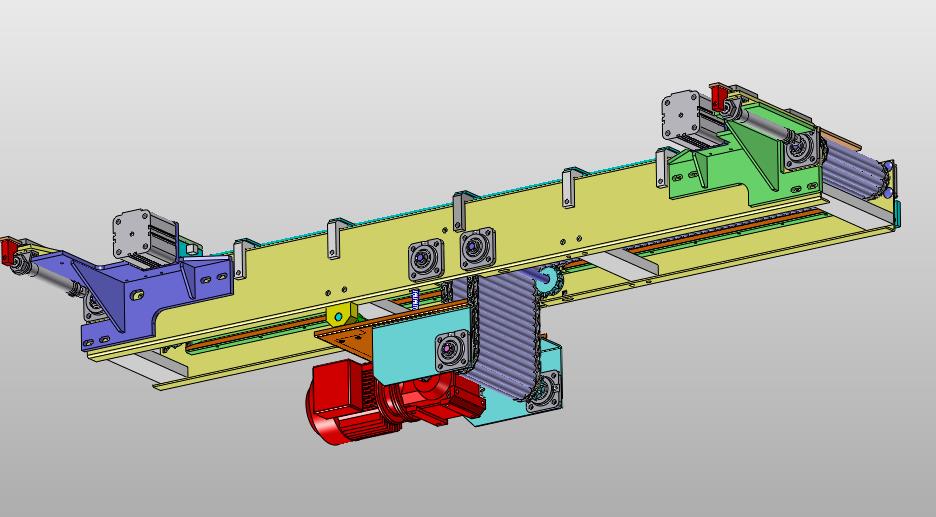Select the flange bearing on the cyan motor plate
Viewport: 936px width, 517px height.
(452, 350)
